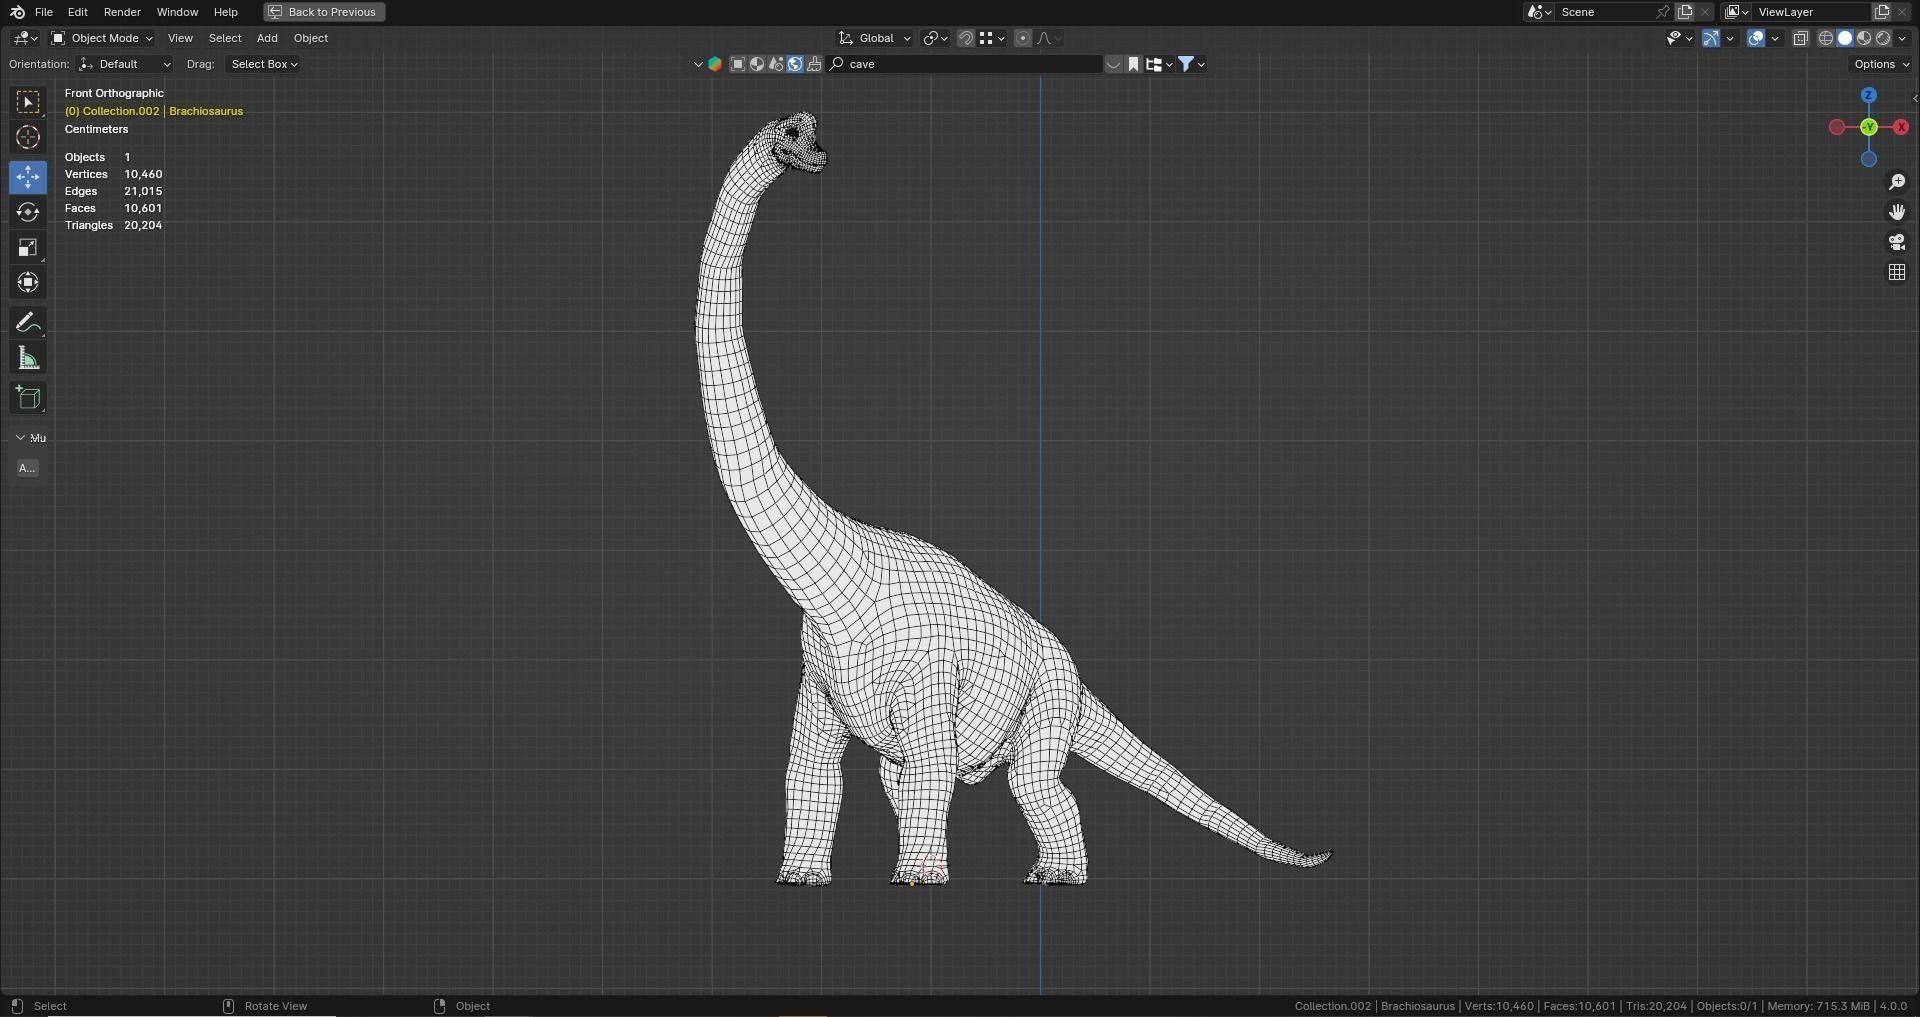The image size is (1920, 1017).
Task: Click the world globe filter icon
Action: point(795,64)
